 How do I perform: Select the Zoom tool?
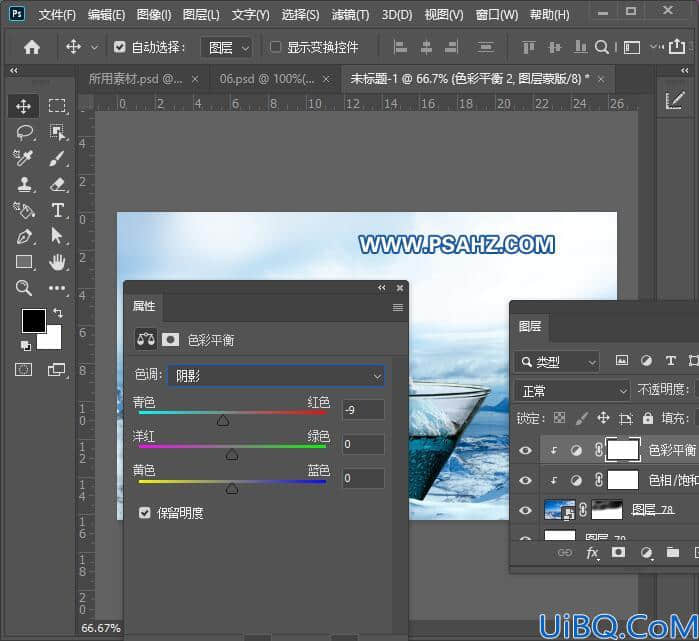(24, 288)
